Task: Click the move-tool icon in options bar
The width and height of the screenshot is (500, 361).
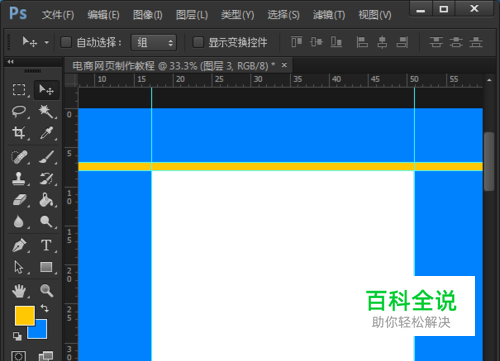Action: coord(30,42)
